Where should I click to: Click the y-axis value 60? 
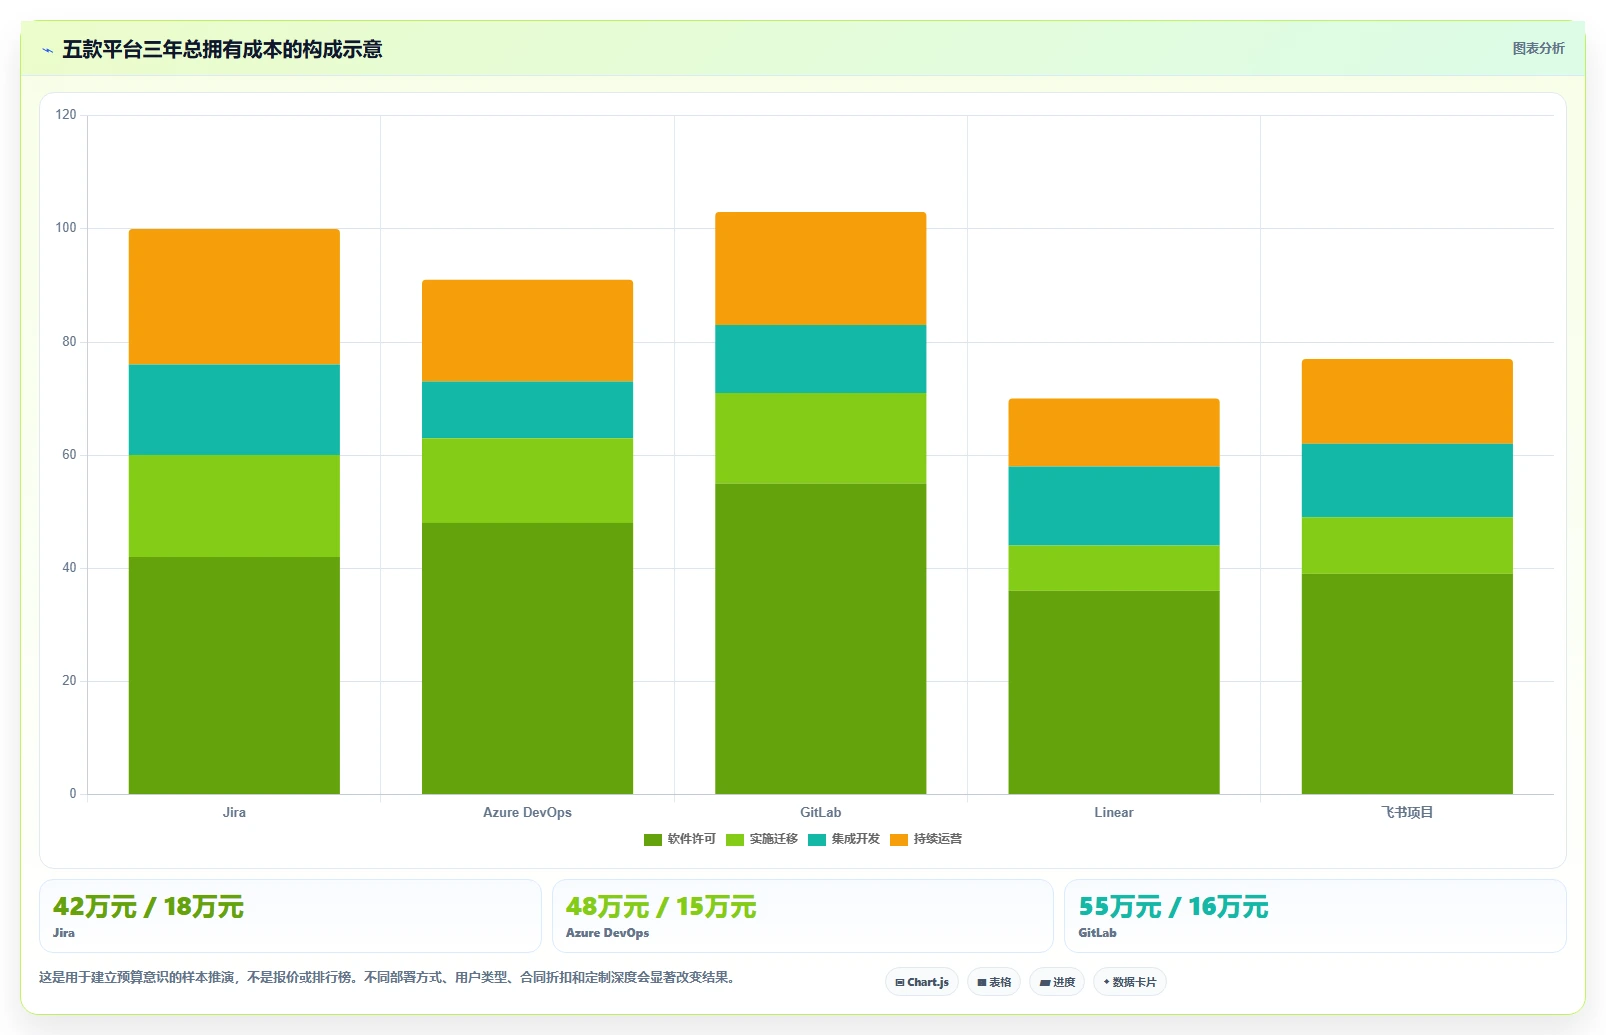[69, 454]
